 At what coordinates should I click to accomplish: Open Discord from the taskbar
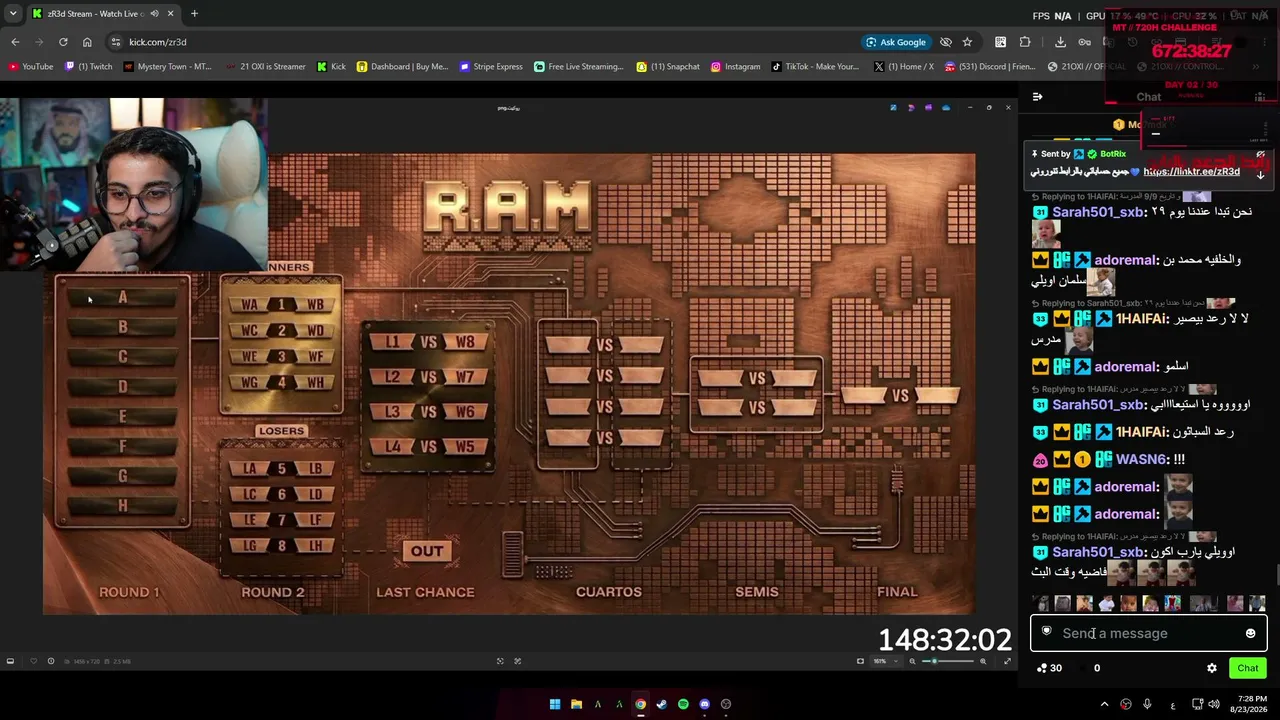coord(704,704)
